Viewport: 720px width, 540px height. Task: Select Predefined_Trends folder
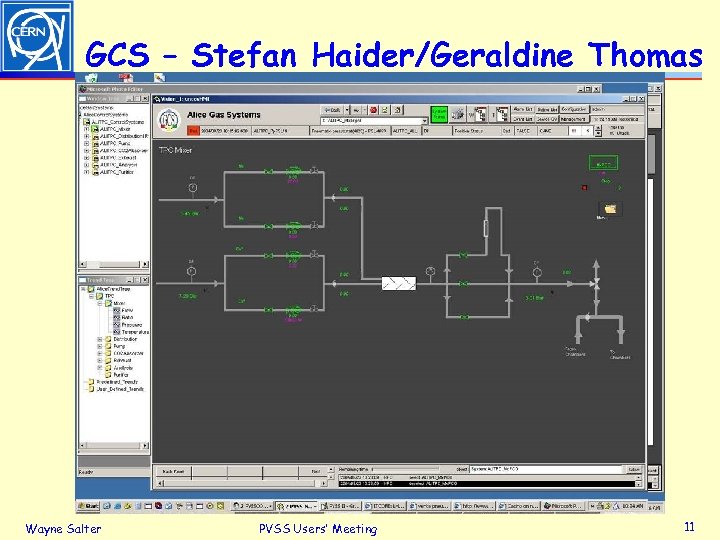pyautogui.click(x=117, y=382)
